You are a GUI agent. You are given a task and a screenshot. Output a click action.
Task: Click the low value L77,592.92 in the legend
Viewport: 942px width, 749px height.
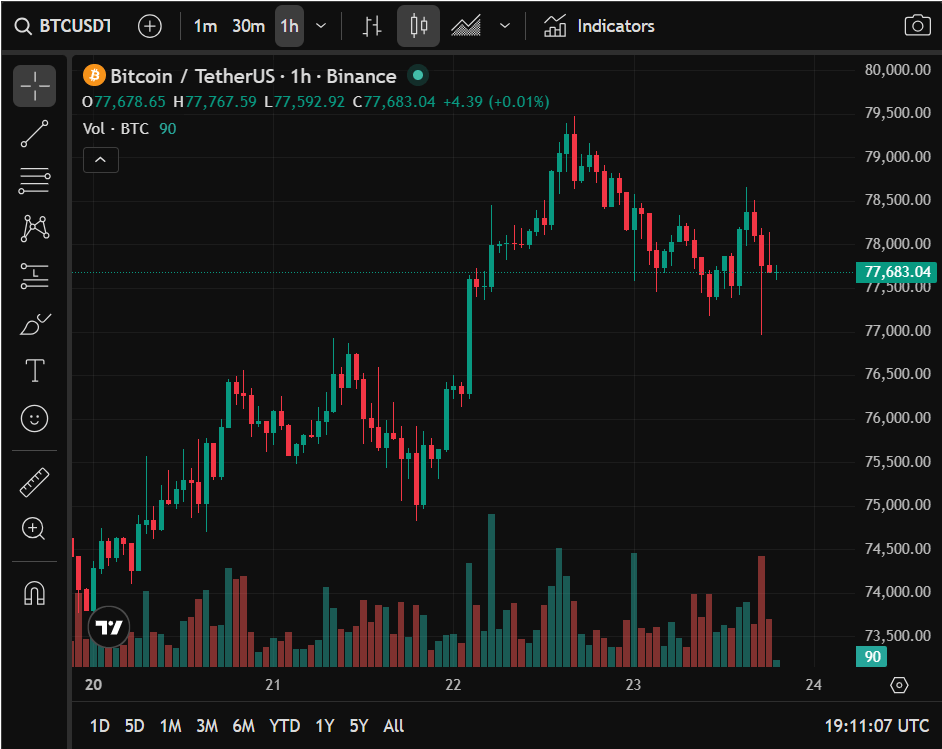coord(305,102)
